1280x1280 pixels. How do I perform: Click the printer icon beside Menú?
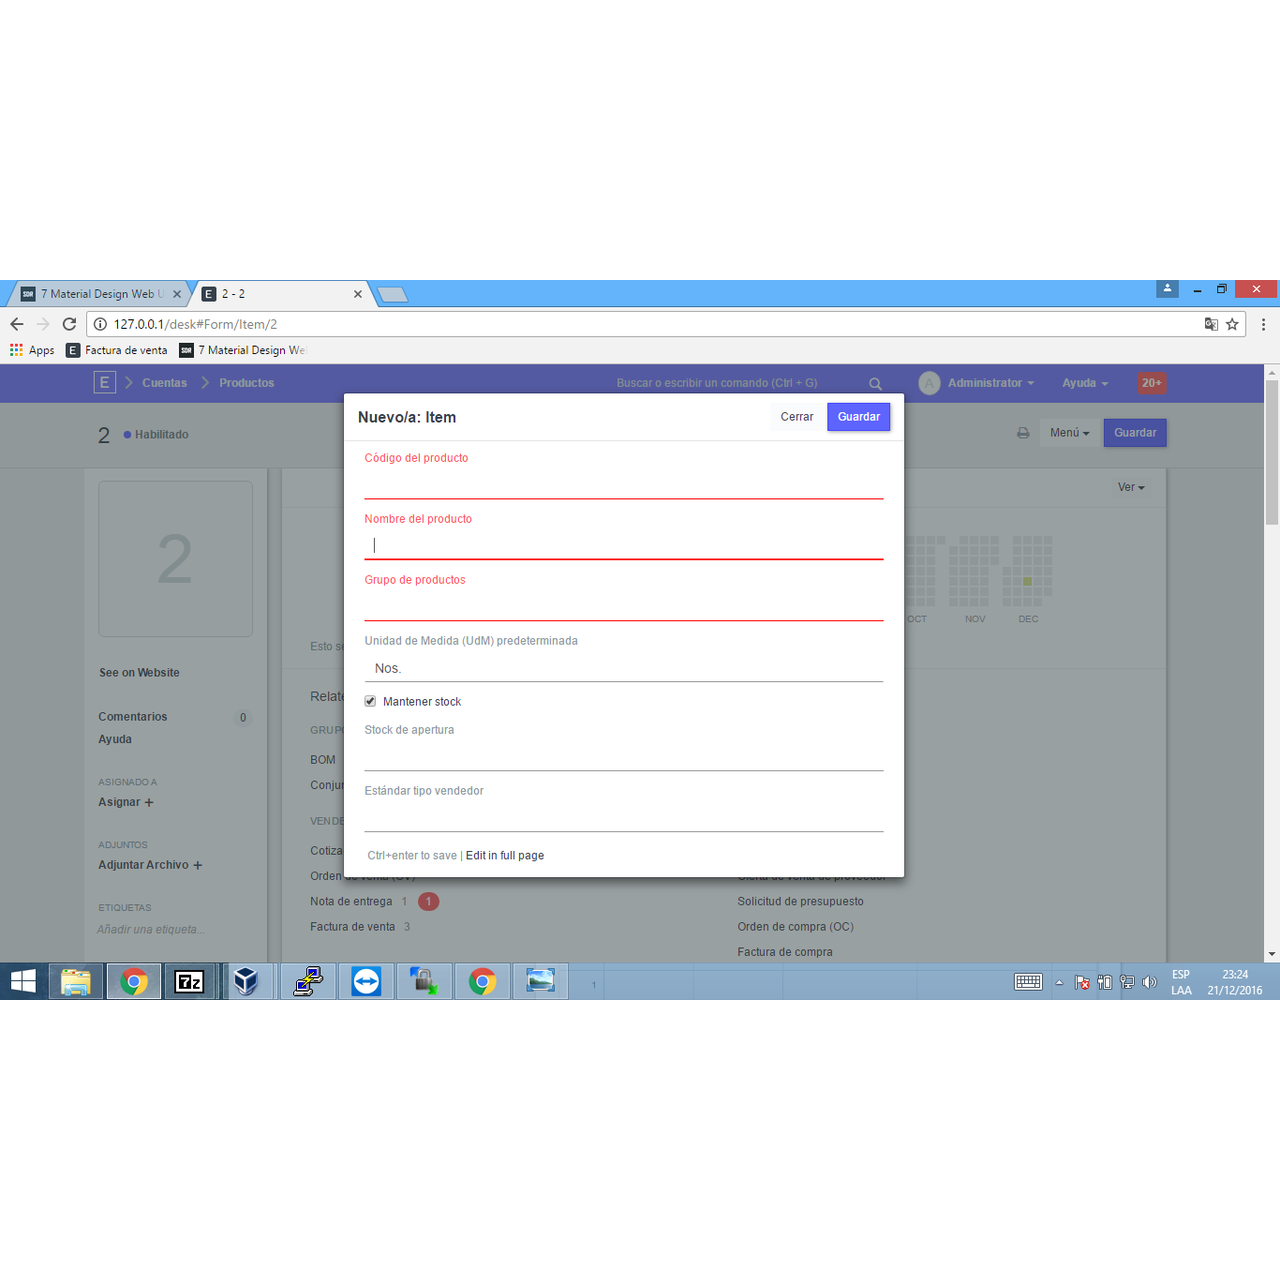coord(1023,433)
